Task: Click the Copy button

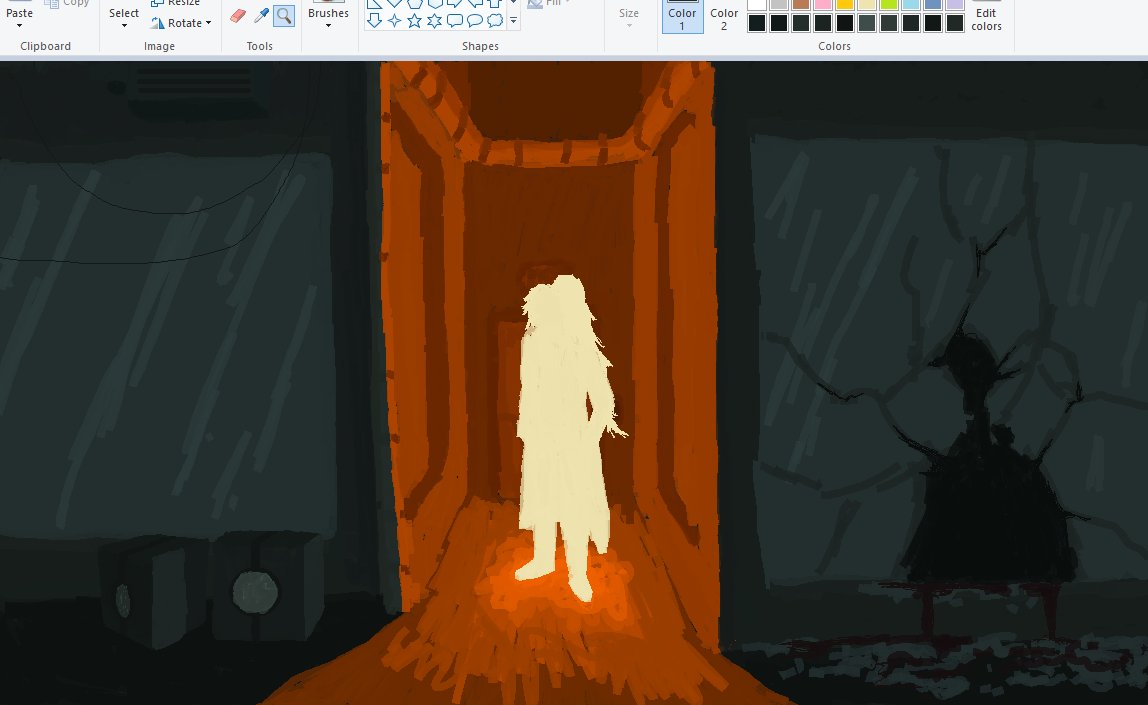Action: click(67, 3)
